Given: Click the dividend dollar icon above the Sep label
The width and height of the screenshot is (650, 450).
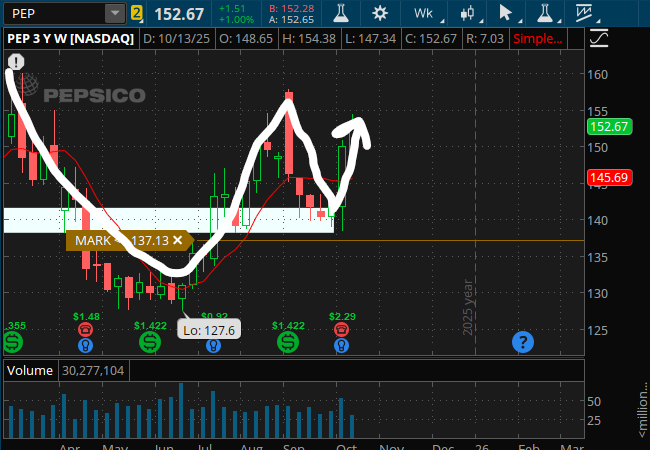Looking at the screenshot, I should pyautogui.click(x=288, y=342).
